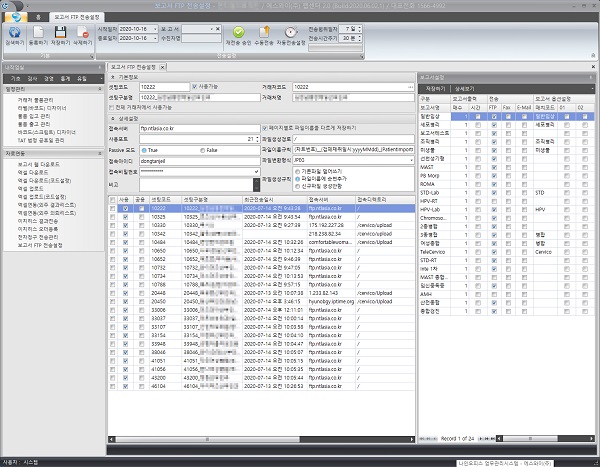Open the 보고서설정 toolbar overflow arrow
600x467 pixels.
pos(592,89)
